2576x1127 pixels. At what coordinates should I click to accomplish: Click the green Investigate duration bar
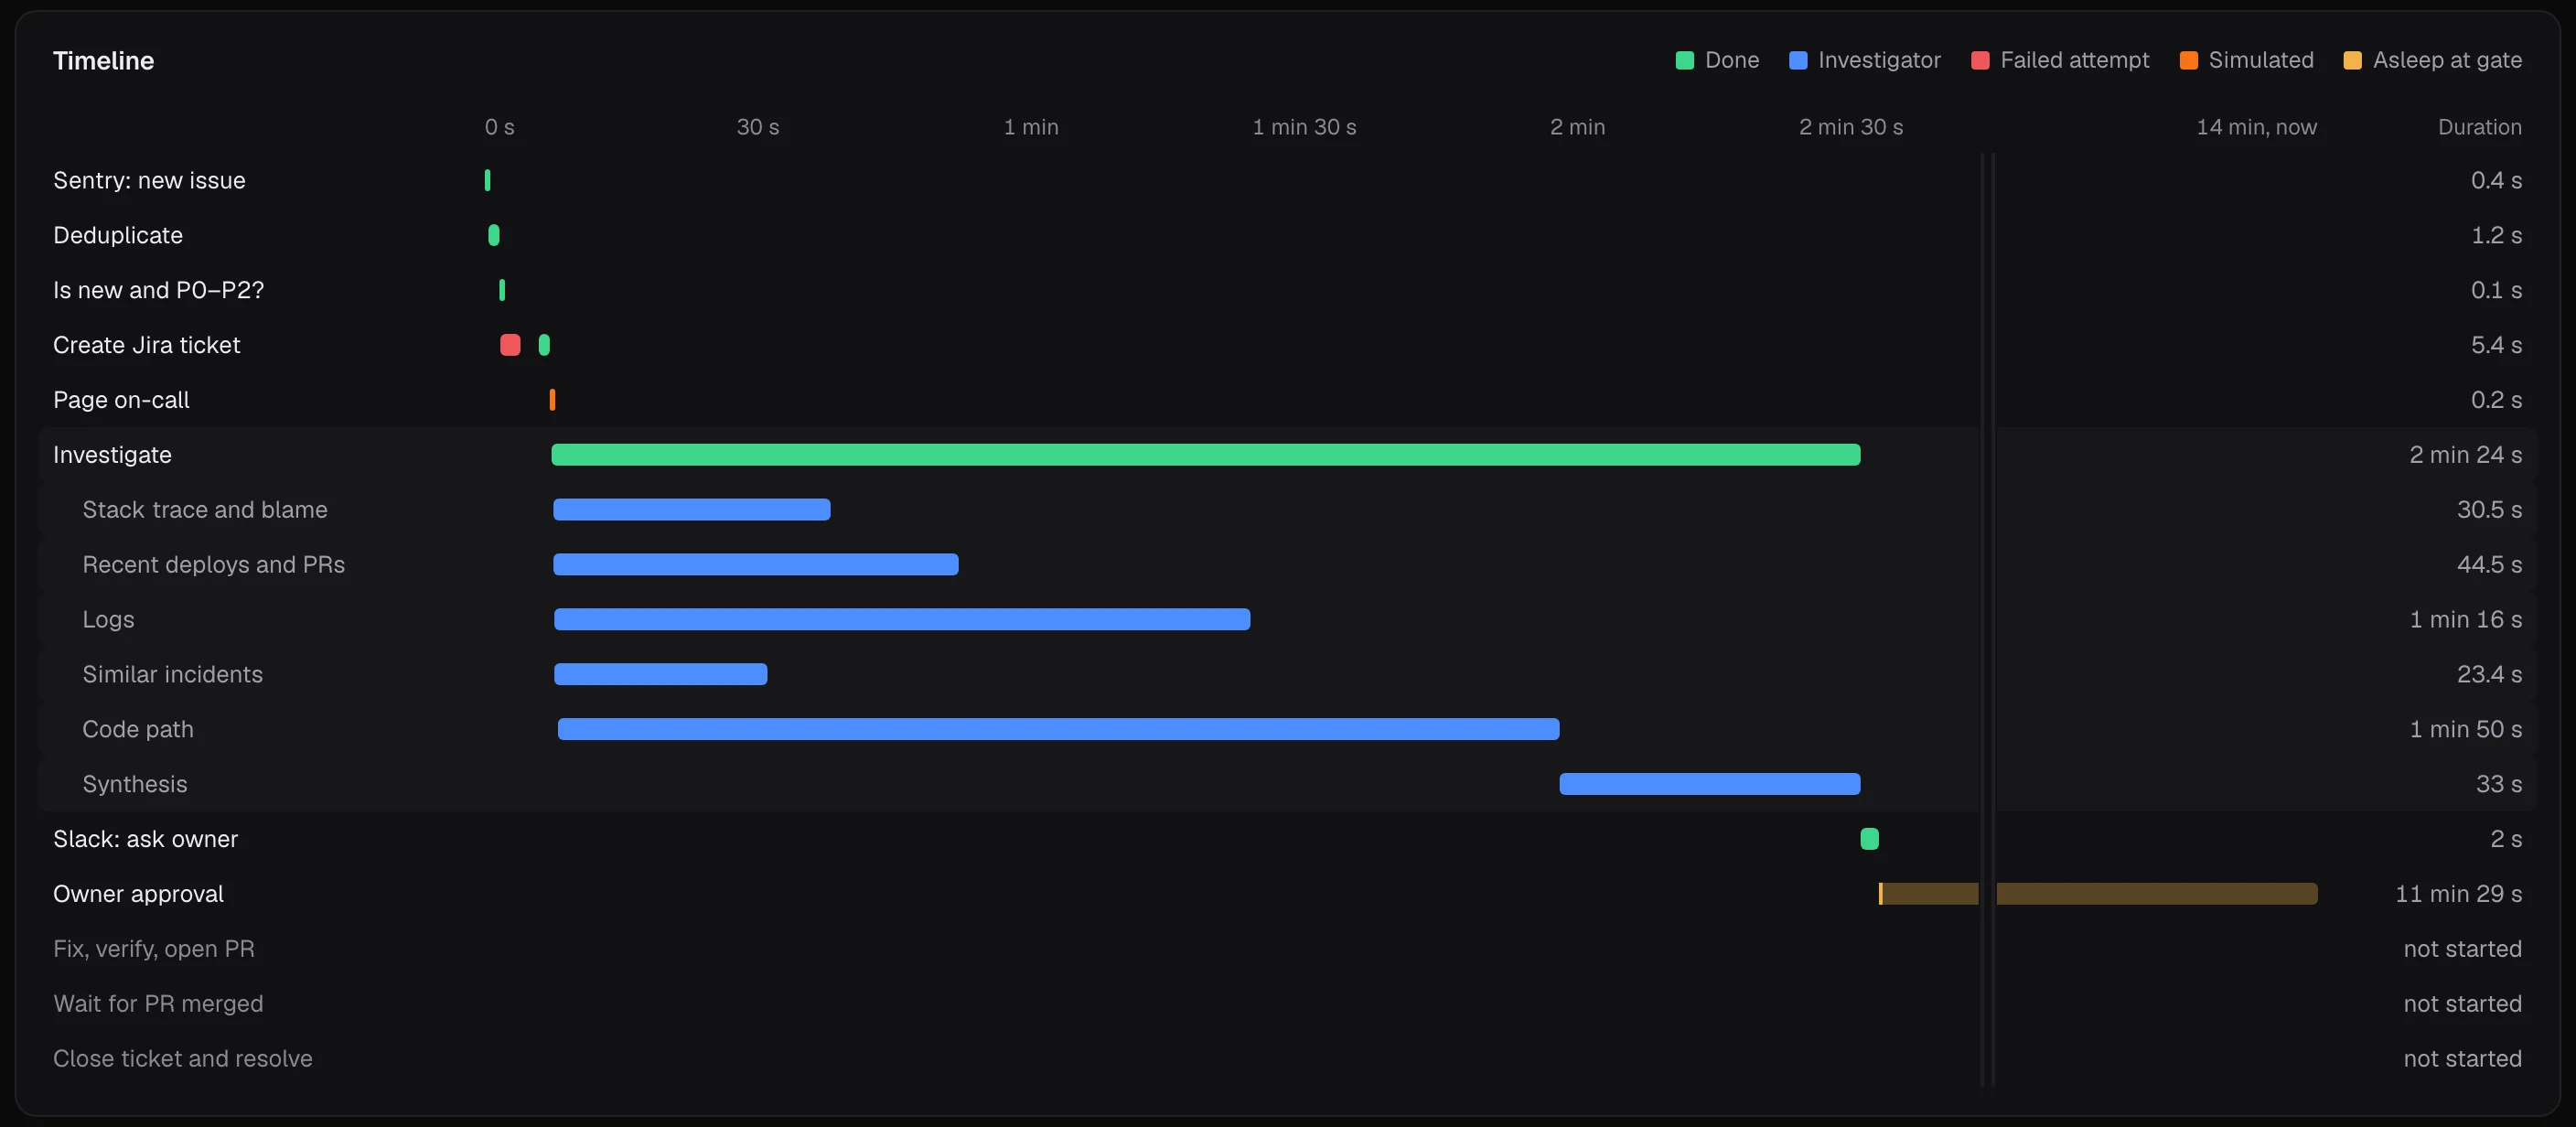click(x=1206, y=455)
